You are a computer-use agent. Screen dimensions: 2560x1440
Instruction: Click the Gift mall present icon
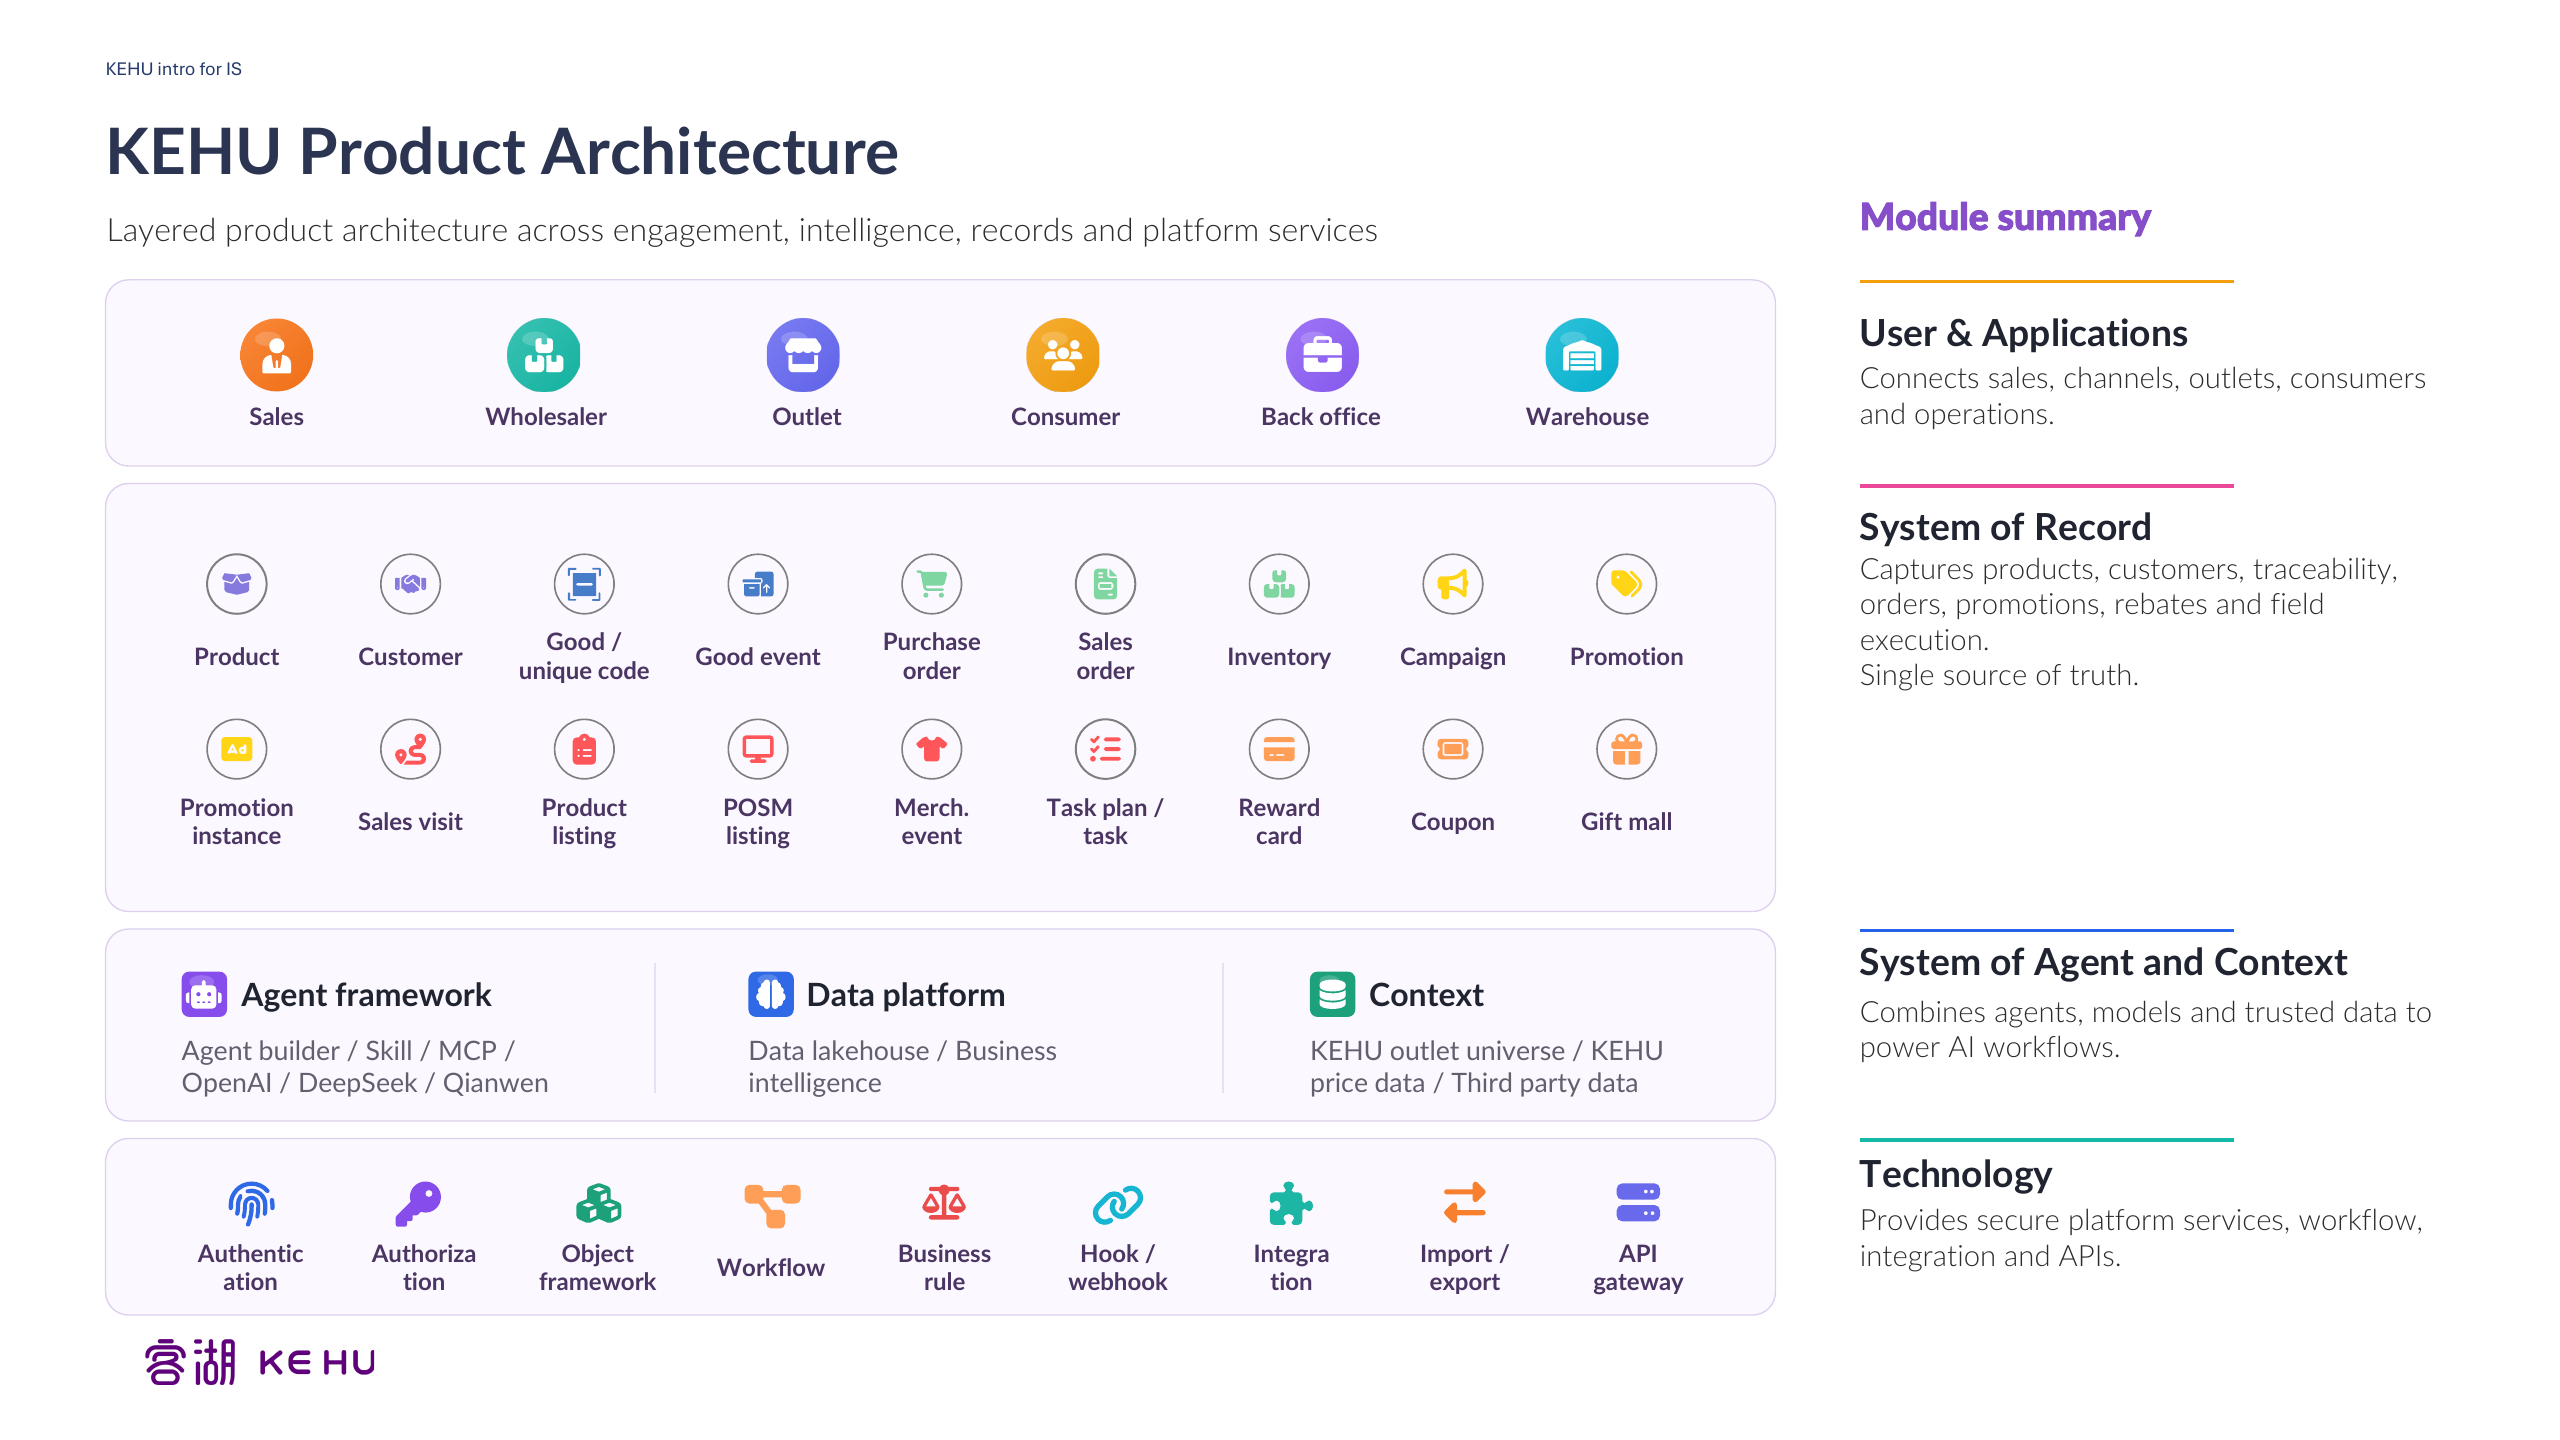1626,749
